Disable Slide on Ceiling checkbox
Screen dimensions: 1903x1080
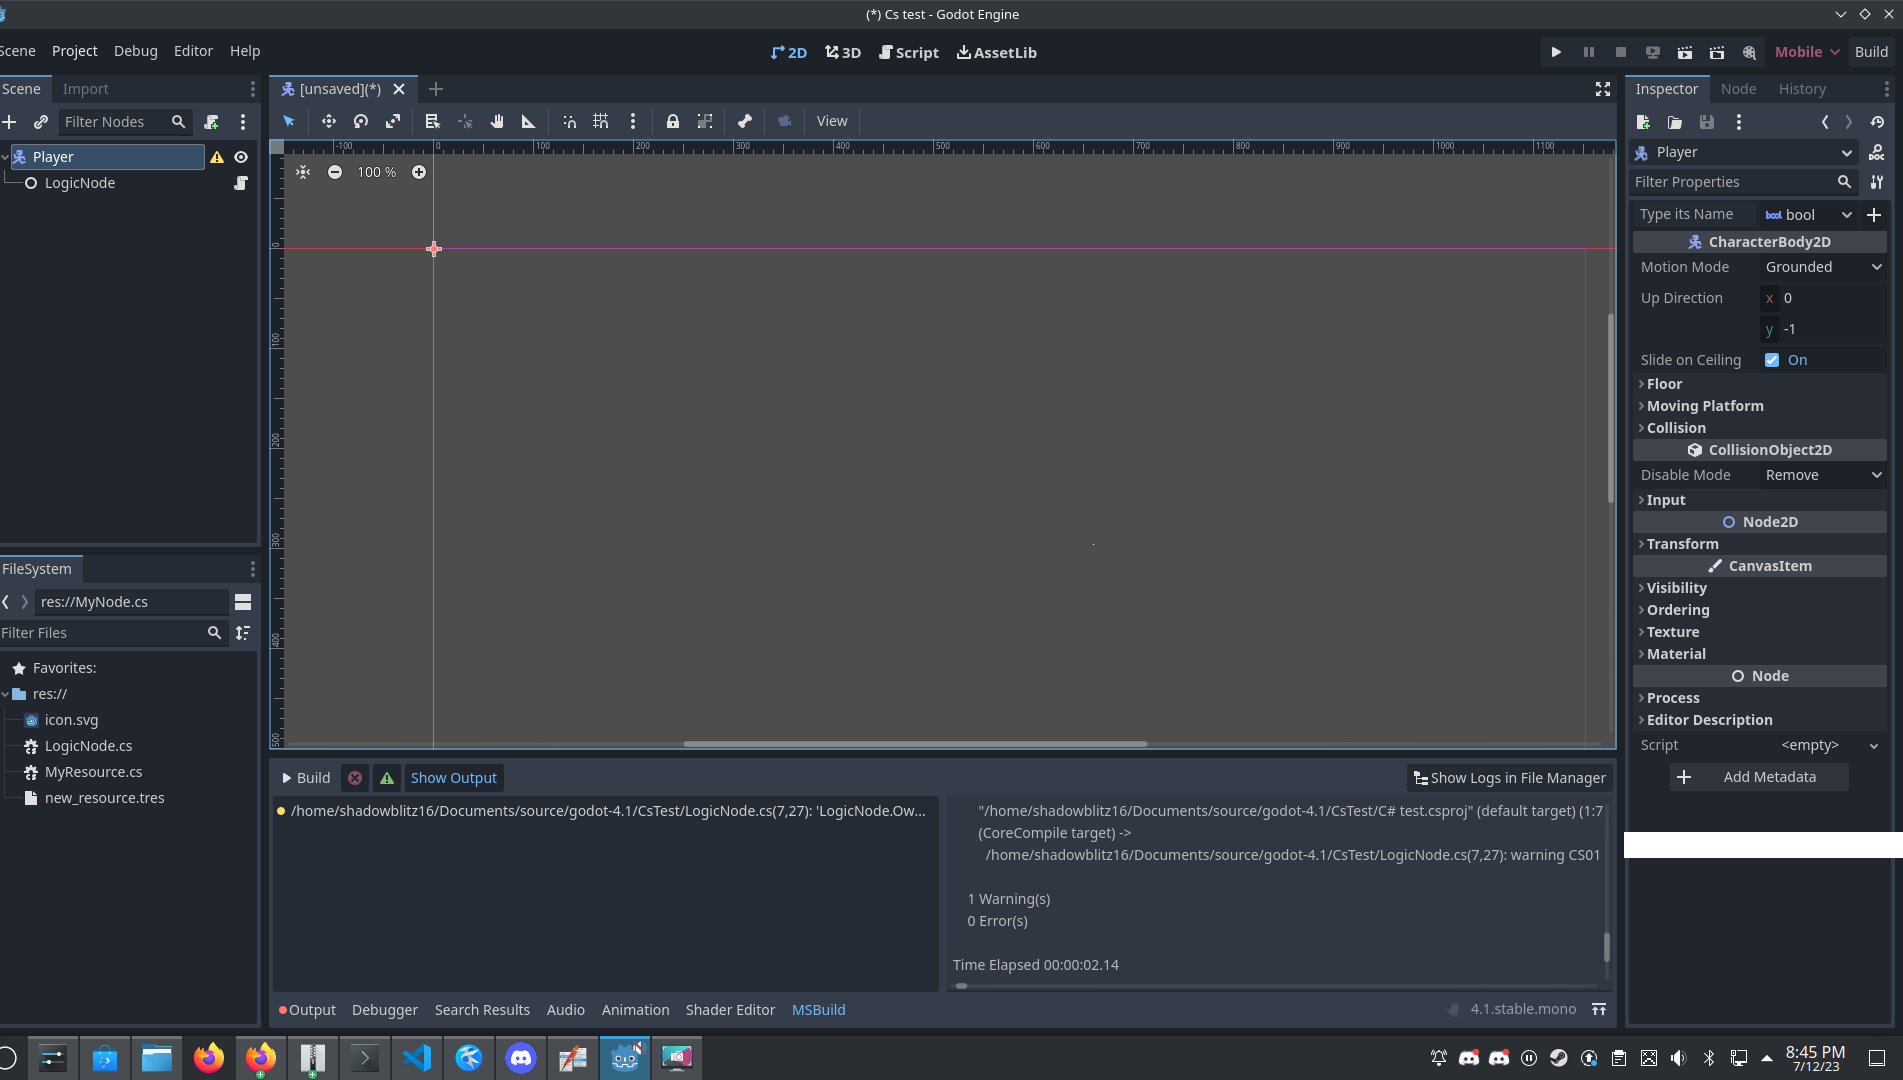click(x=1772, y=360)
